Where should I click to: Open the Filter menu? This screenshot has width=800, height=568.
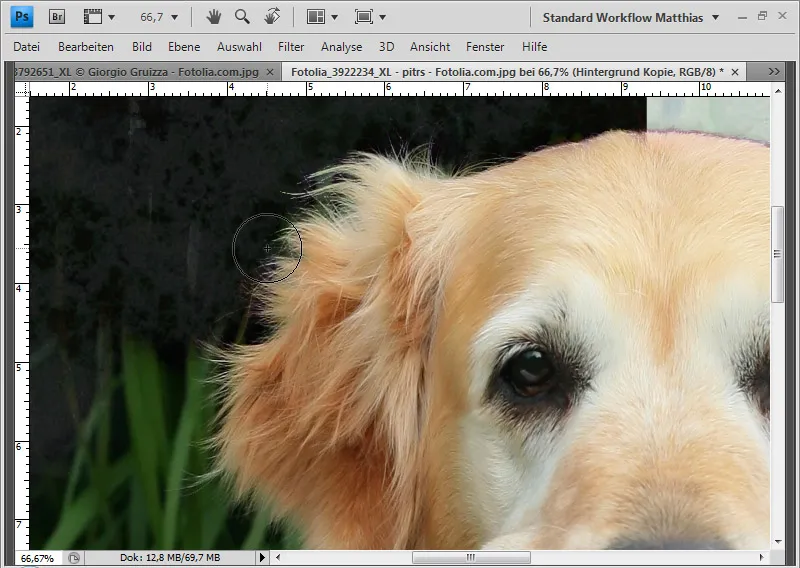(x=291, y=47)
